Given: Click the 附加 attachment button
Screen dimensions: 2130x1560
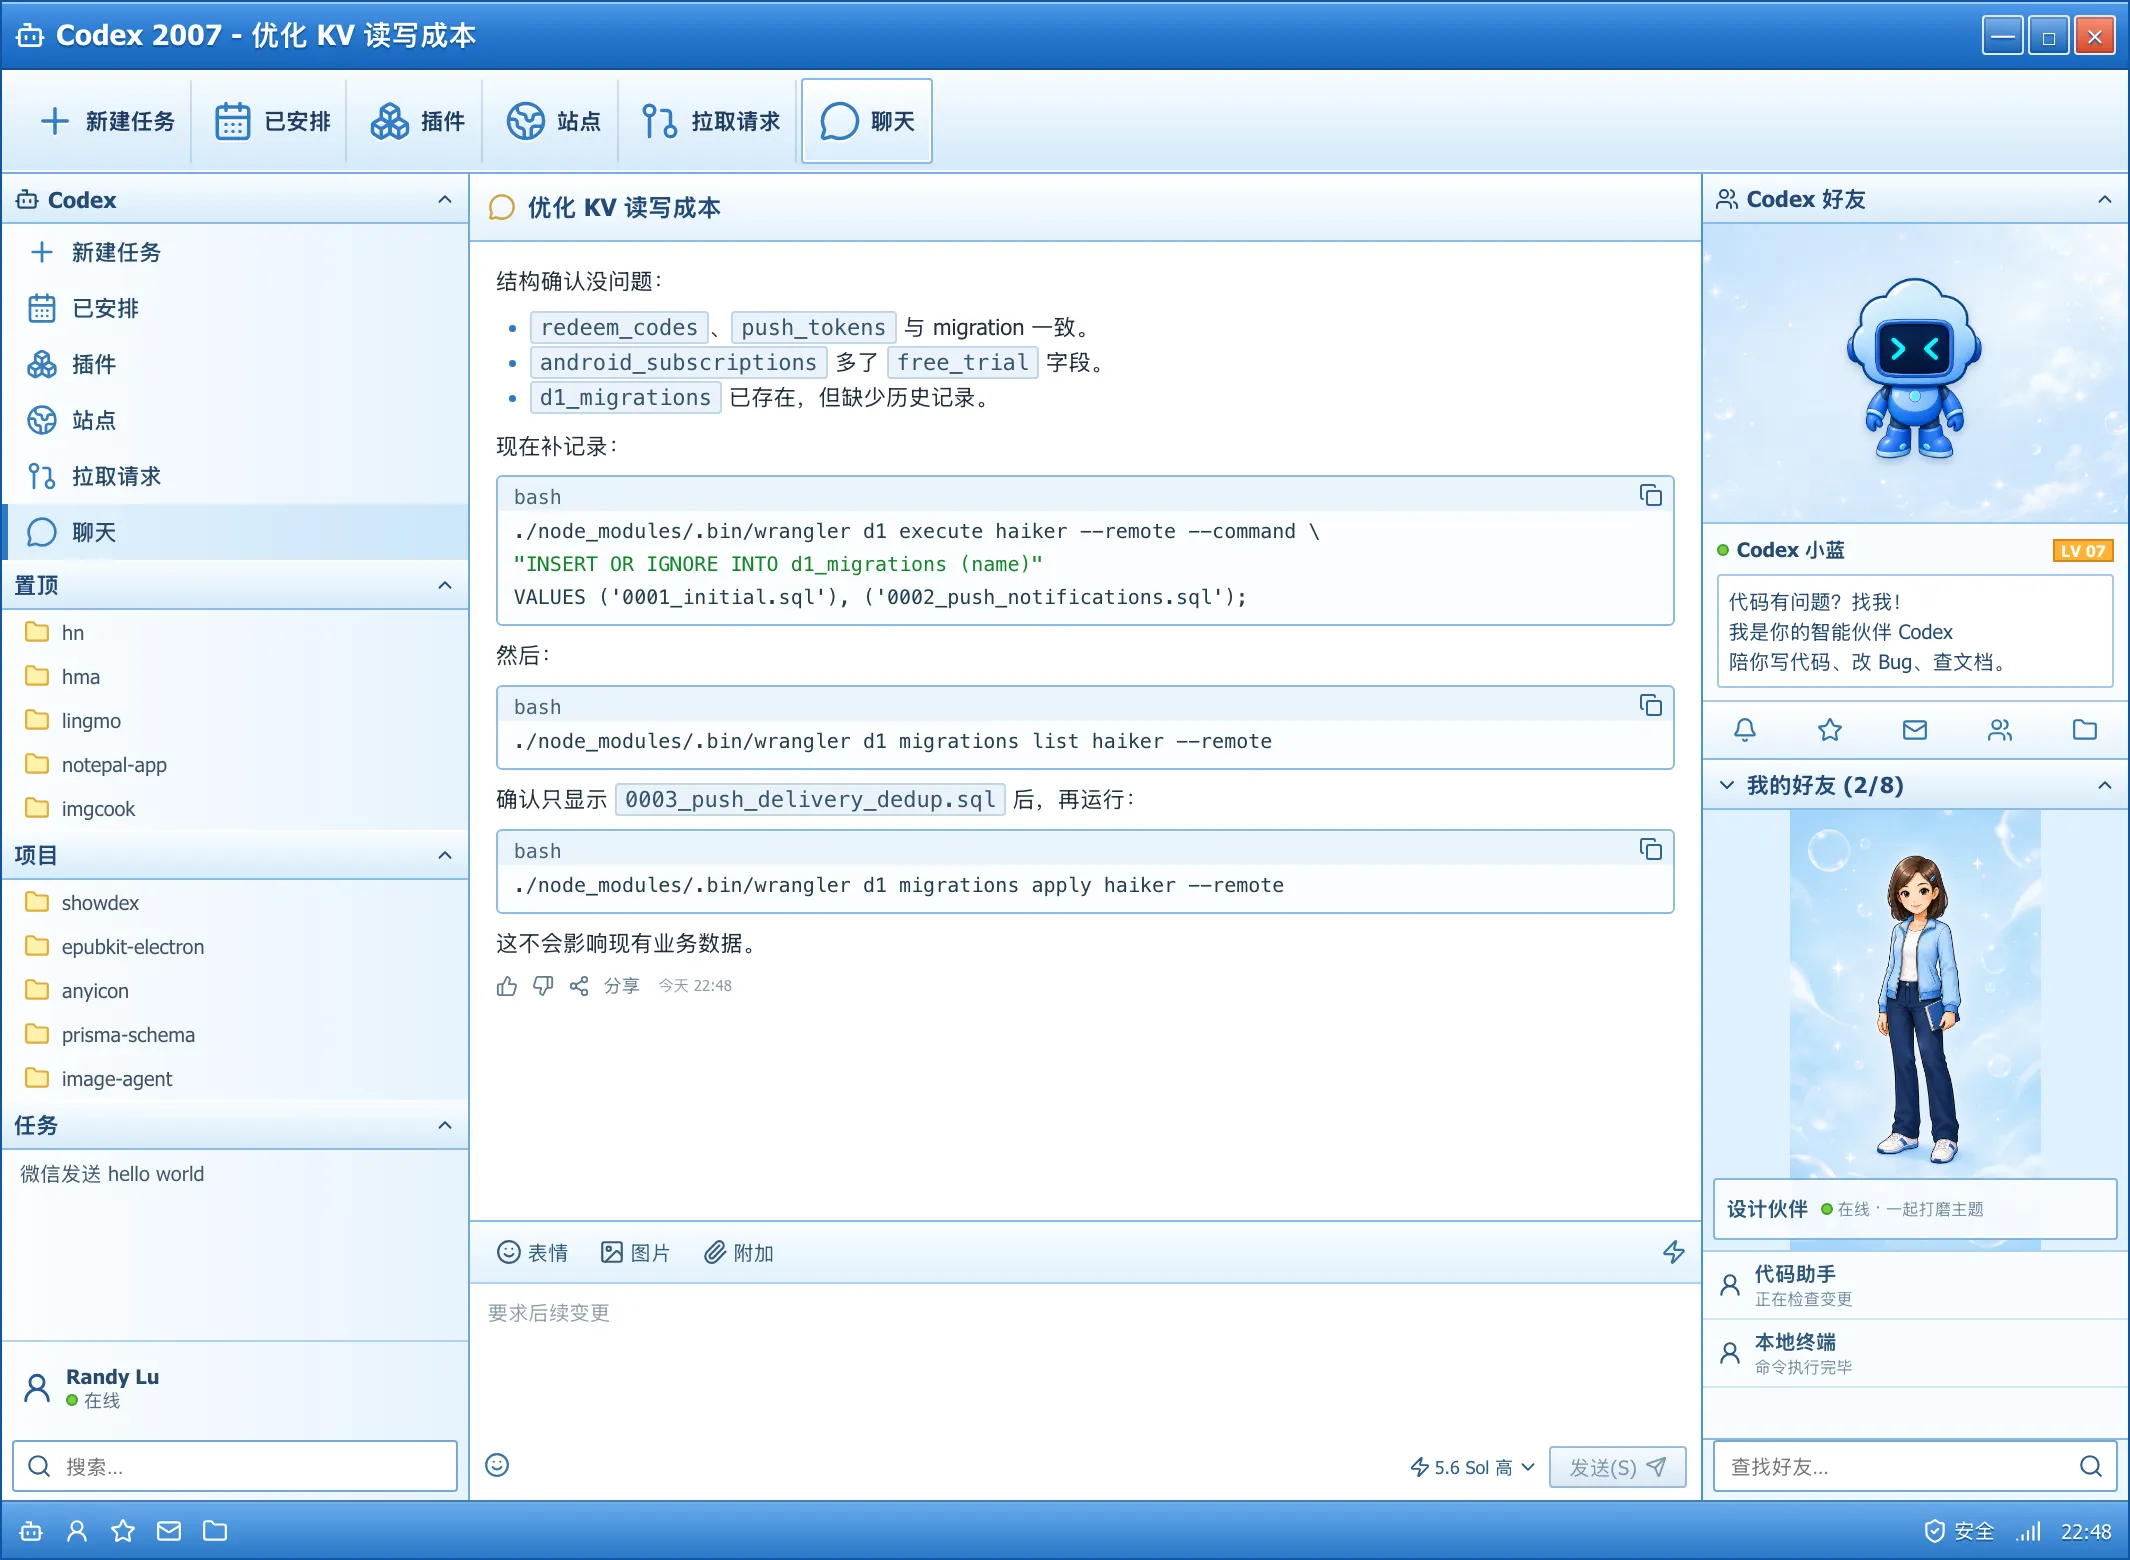Looking at the screenshot, I should click(739, 1252).
